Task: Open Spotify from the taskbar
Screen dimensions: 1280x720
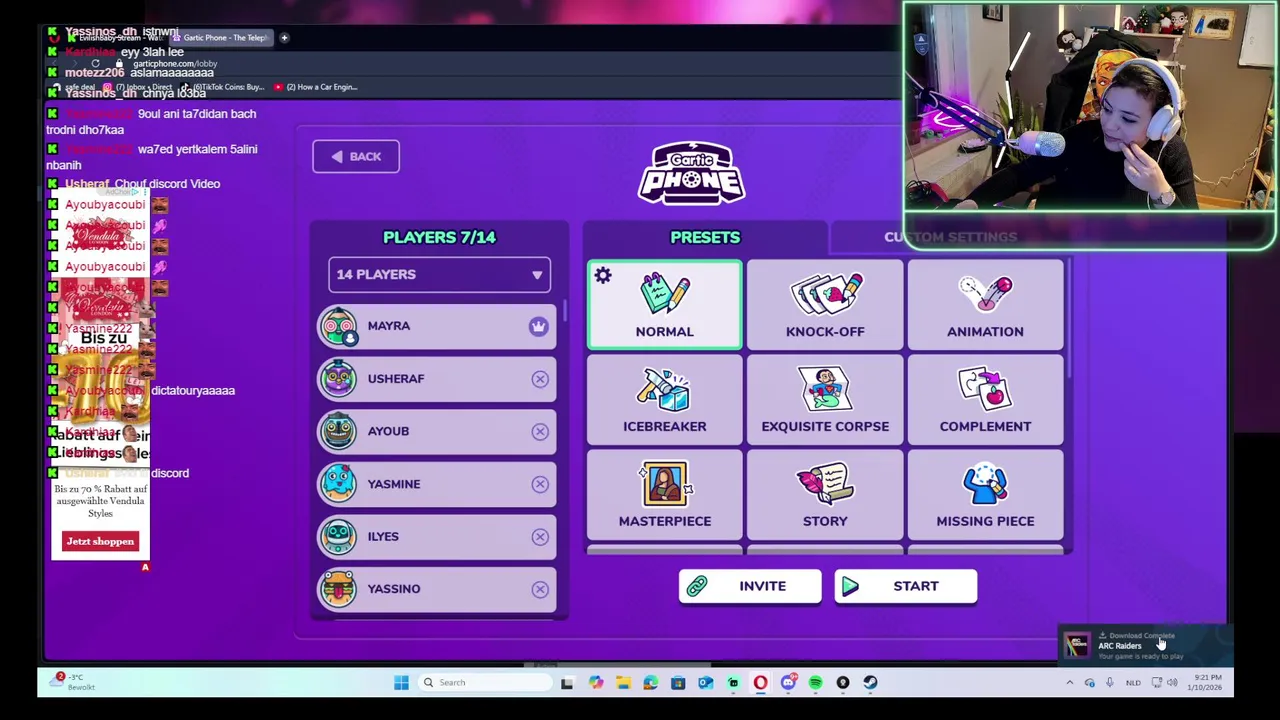Action: (815, 683)
